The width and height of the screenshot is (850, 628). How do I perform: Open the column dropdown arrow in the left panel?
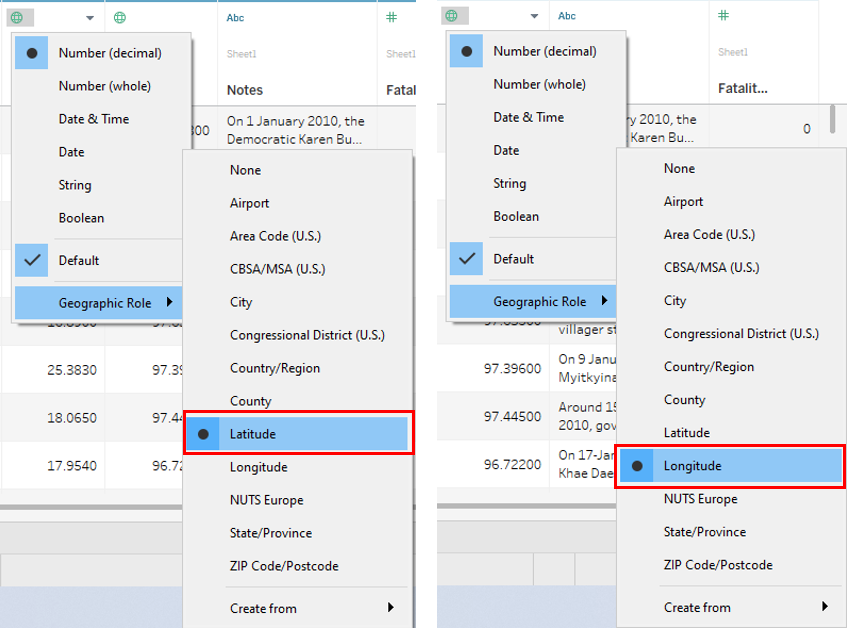pos(90,18)
